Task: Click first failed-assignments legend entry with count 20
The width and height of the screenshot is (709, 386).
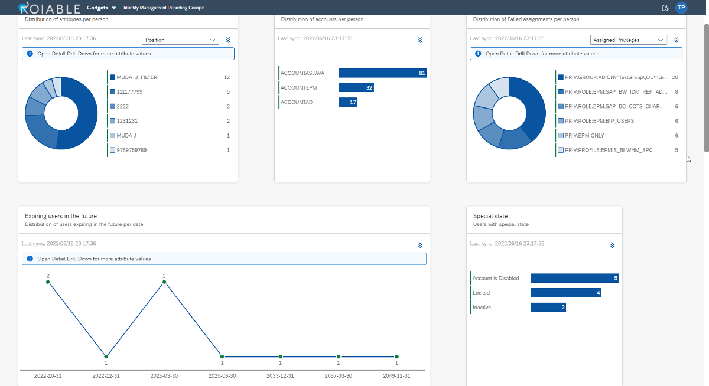Action: pos(618,77)
